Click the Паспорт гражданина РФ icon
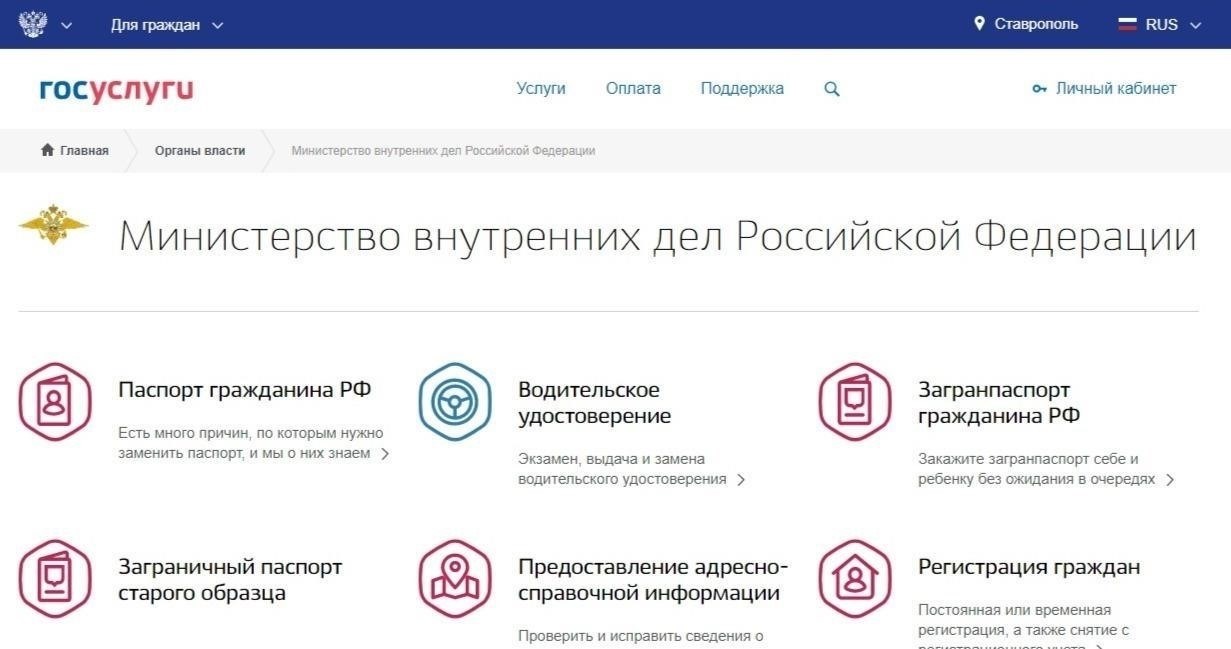This screenshot has width=1231, height=649. 55,401
